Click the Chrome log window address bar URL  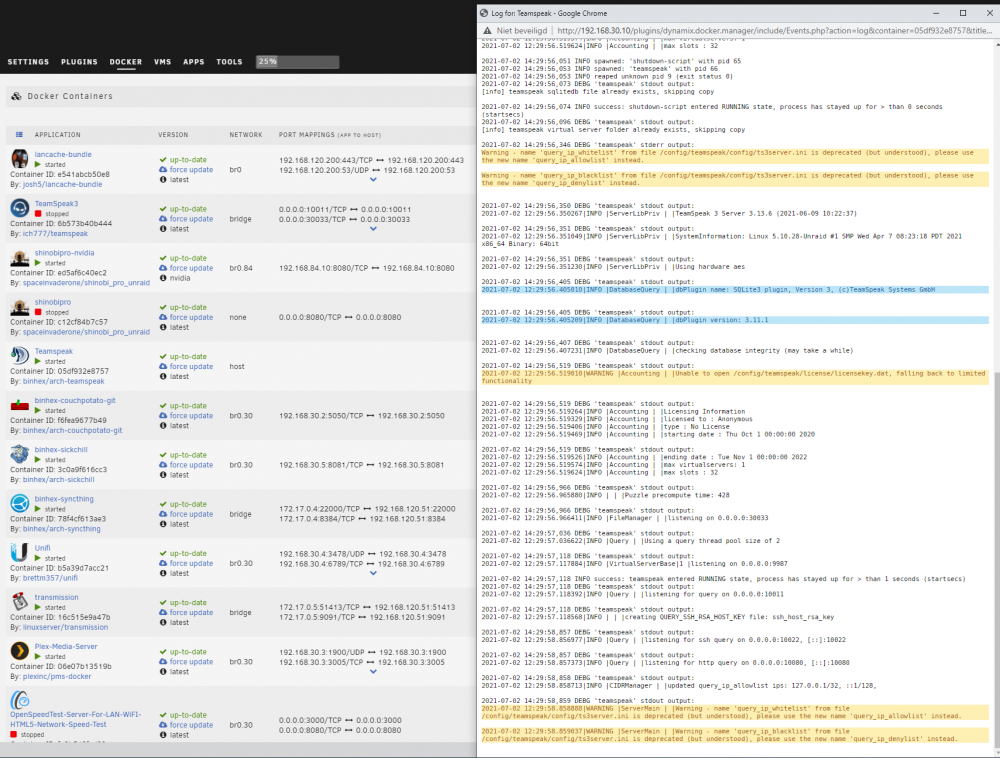[774, 31]
